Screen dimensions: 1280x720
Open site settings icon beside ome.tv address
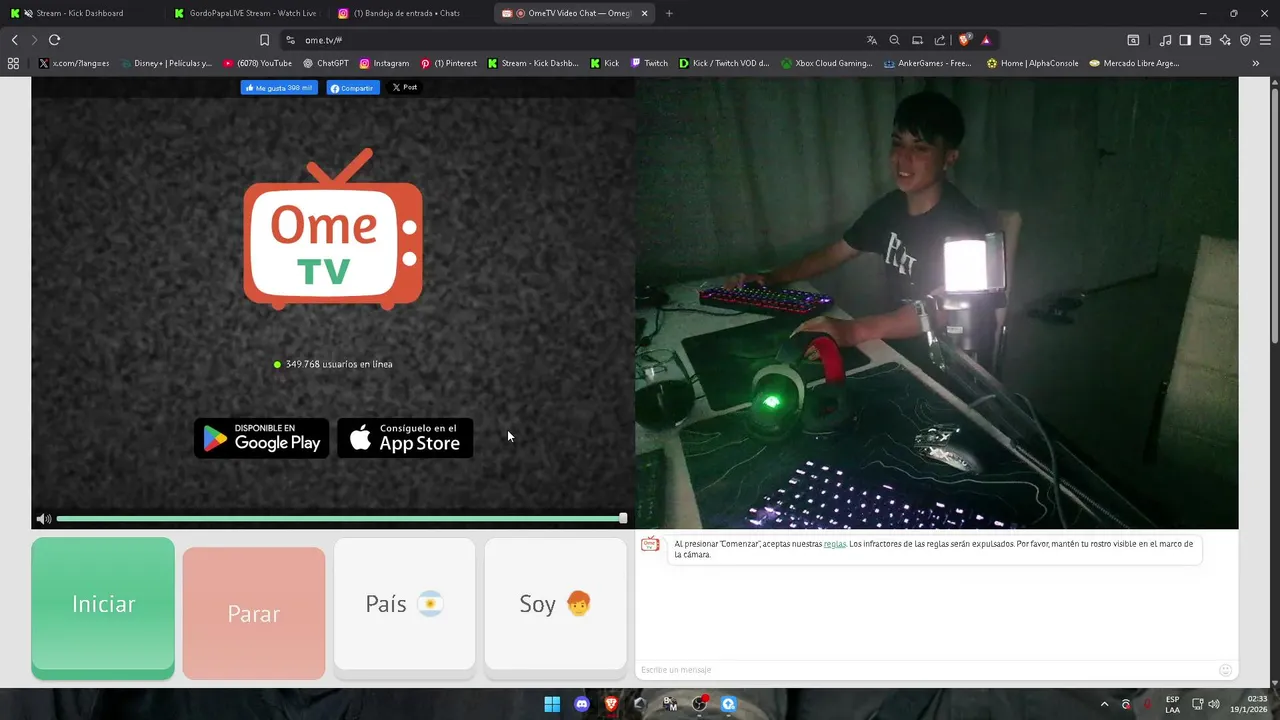click(x=290, y=40)
